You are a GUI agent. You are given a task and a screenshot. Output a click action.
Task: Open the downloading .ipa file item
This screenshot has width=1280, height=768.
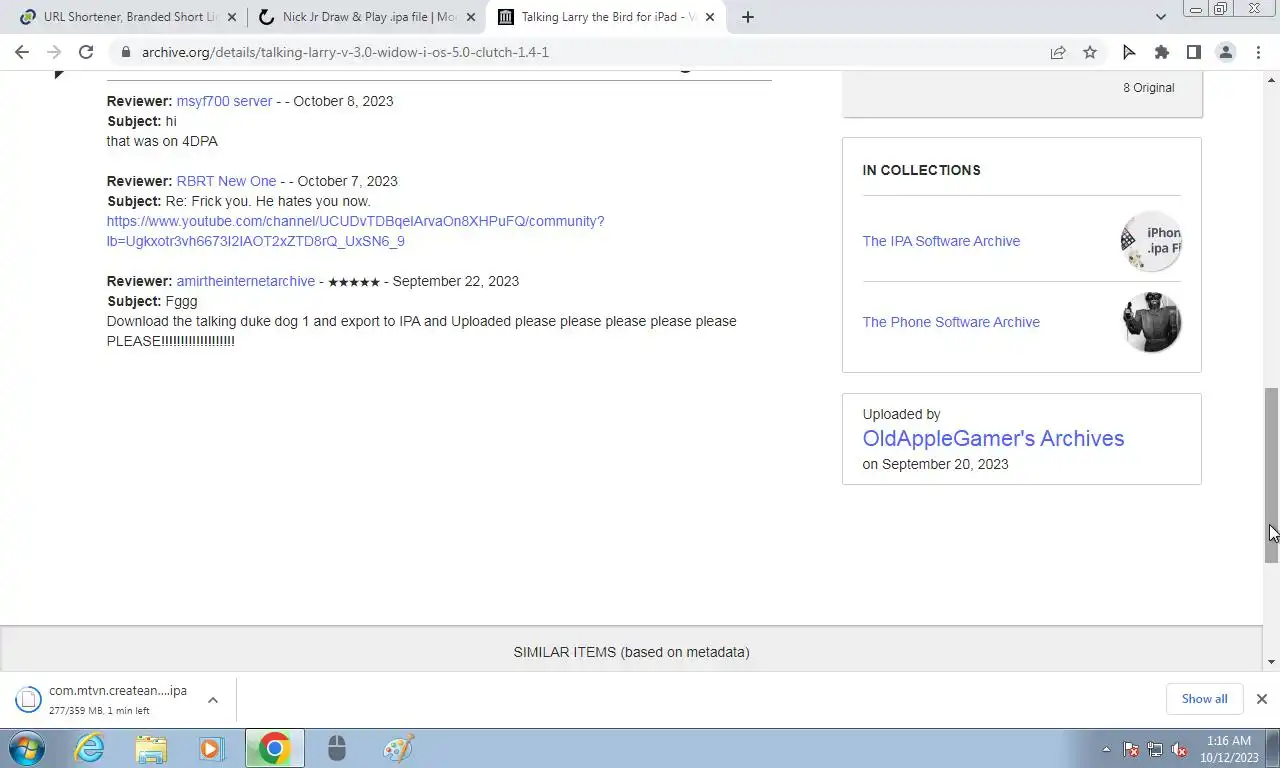pos(102,699)
